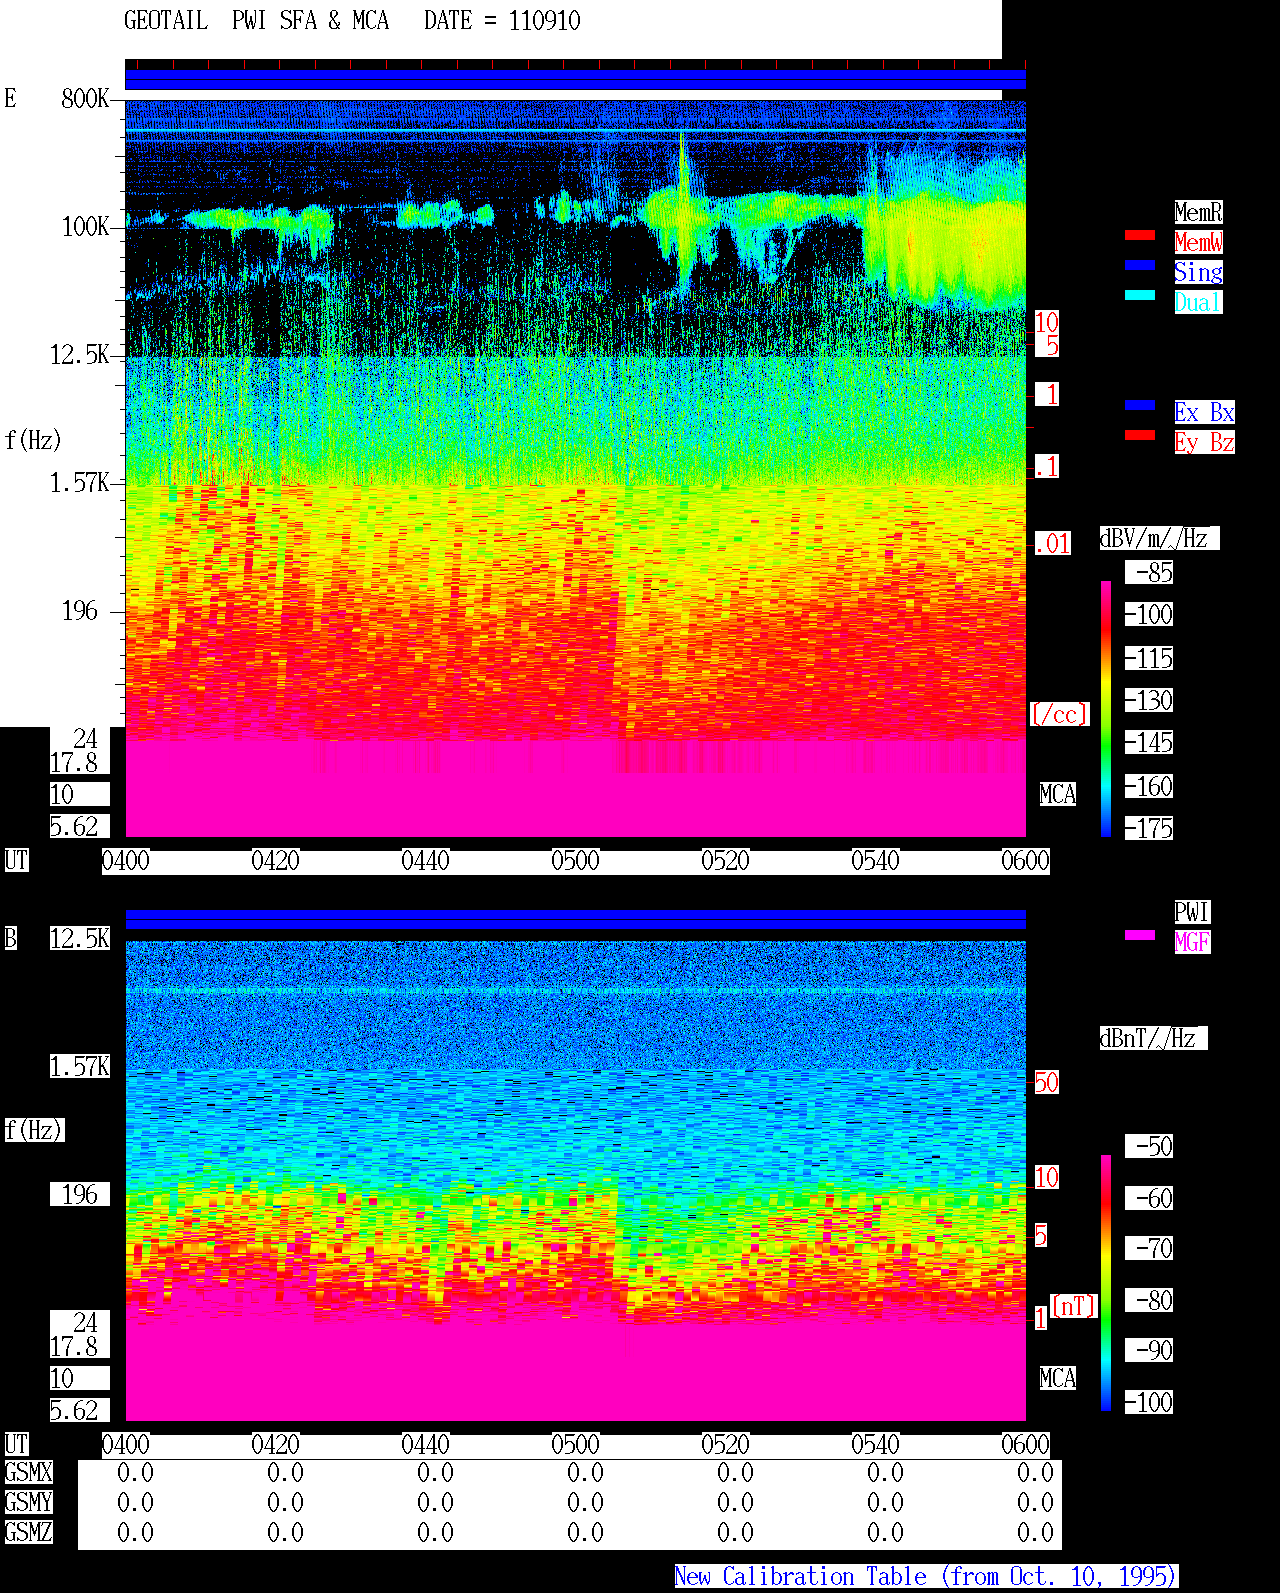
Task: Click '0540' on the E panel time axis
Action: pos(875,860)
